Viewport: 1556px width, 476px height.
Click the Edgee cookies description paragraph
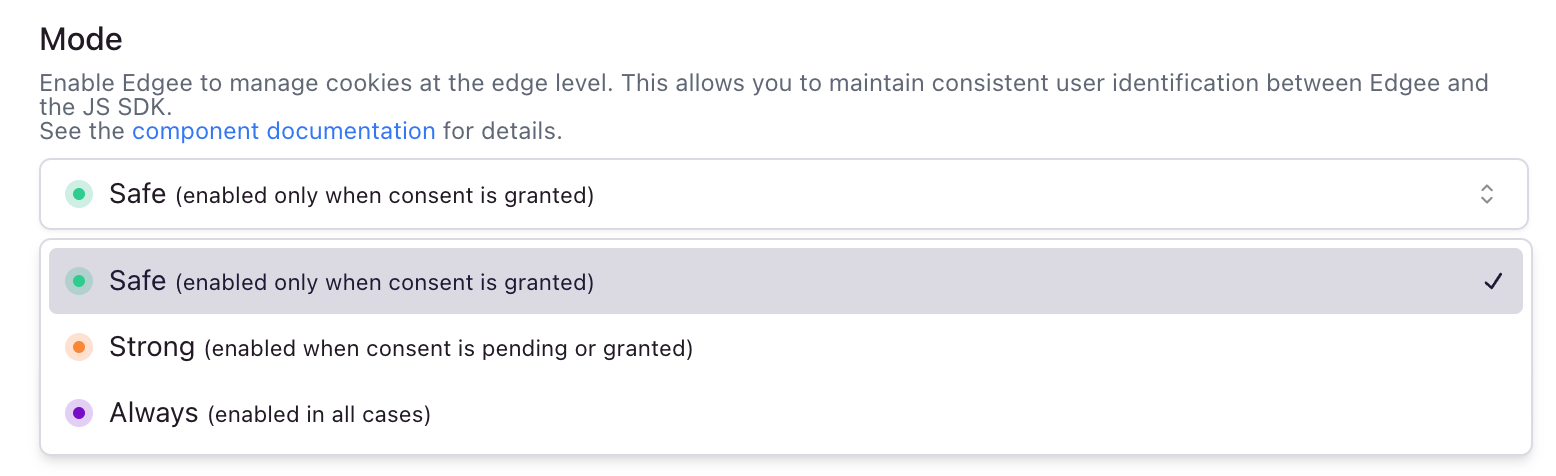(763, 82)
